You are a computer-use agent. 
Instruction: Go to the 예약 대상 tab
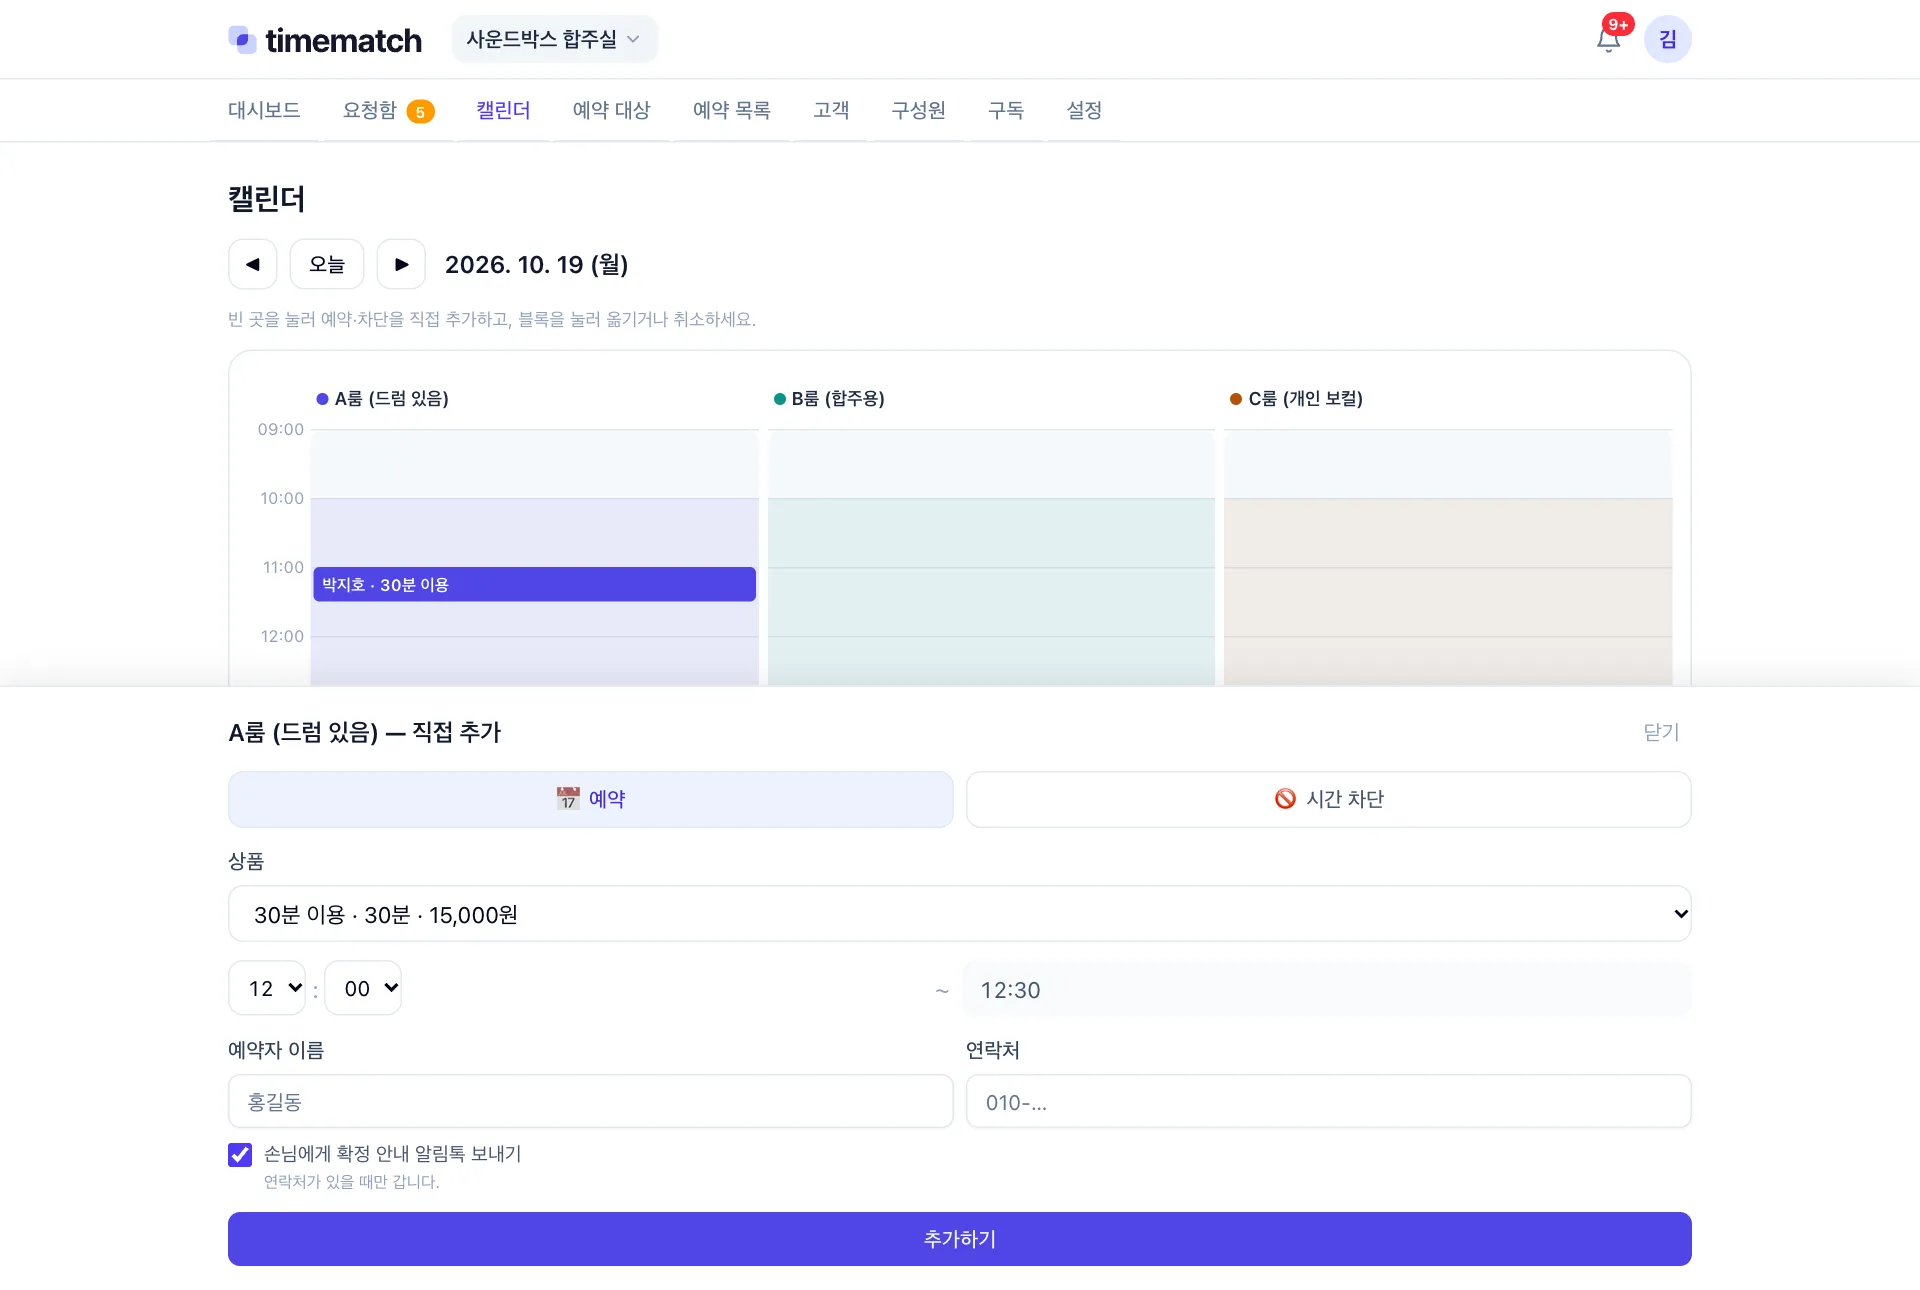click(611, 110)
